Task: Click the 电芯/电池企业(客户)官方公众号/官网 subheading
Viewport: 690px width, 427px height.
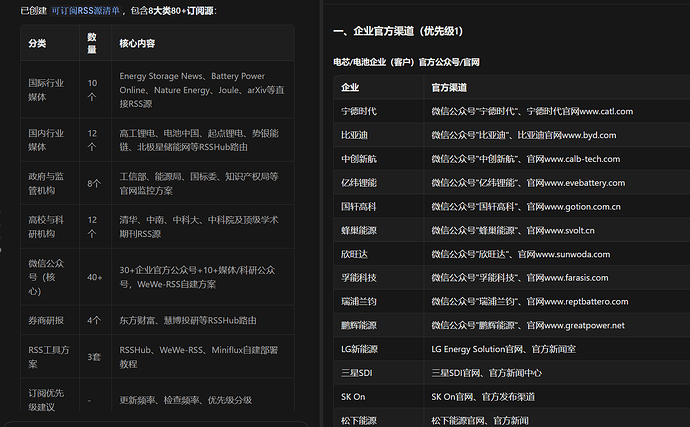Action: (406, 62)
